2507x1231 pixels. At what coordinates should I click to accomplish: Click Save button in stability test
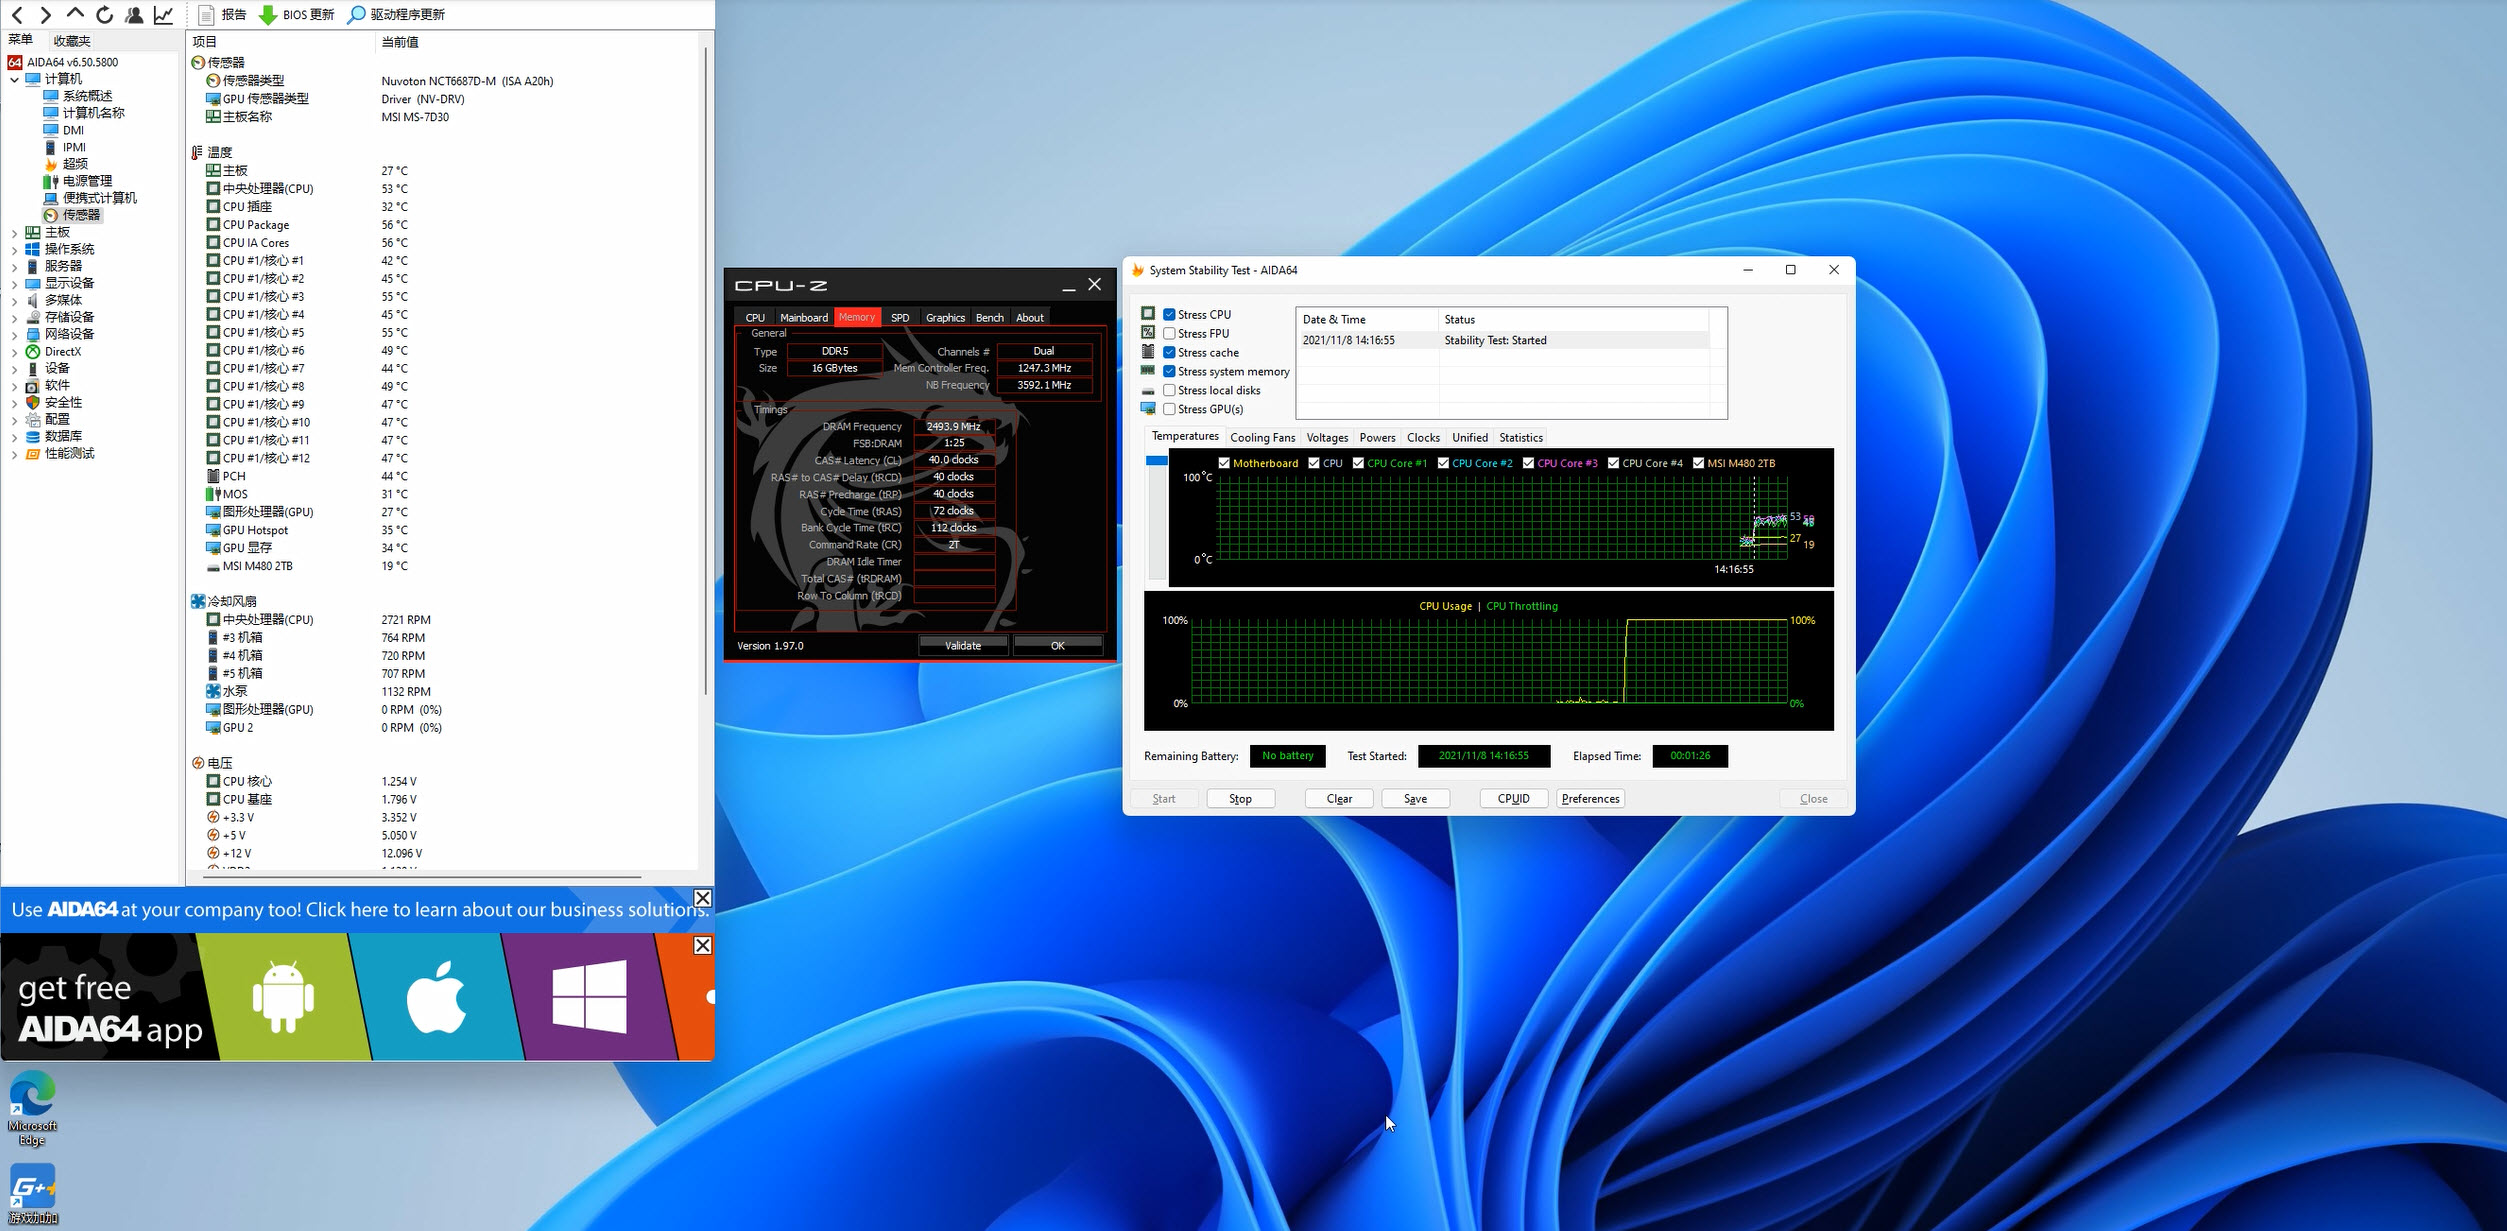tap(1415, 799)
